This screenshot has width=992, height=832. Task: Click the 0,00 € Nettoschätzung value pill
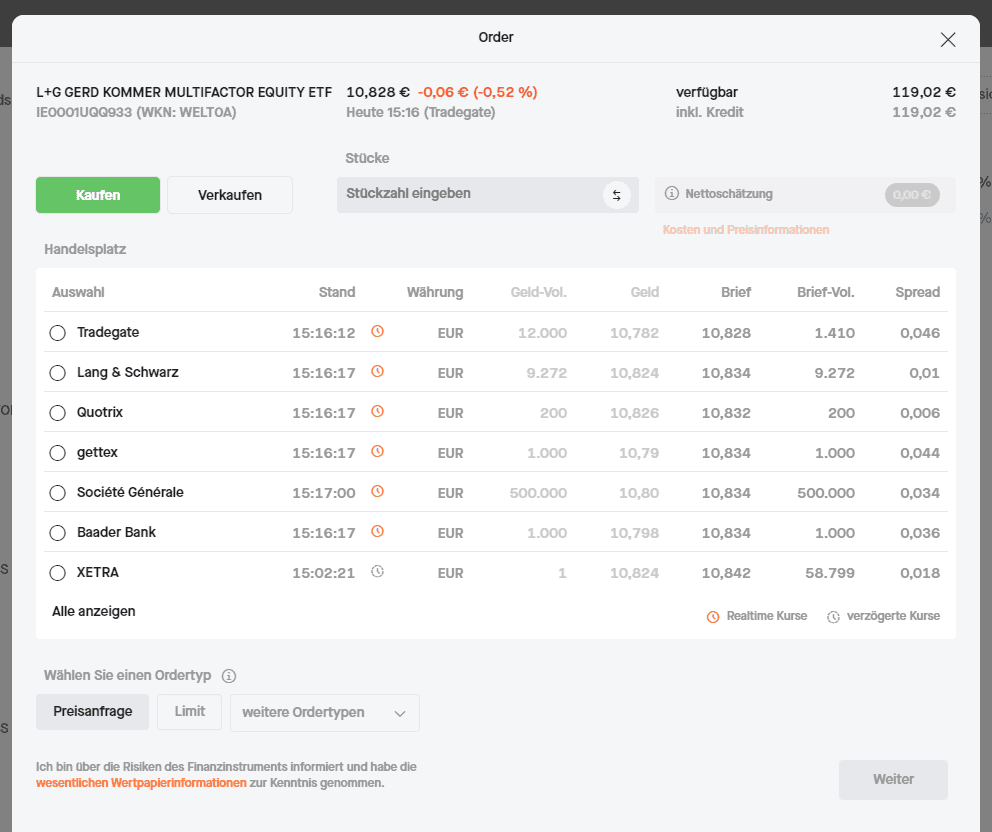coord(912,195)
